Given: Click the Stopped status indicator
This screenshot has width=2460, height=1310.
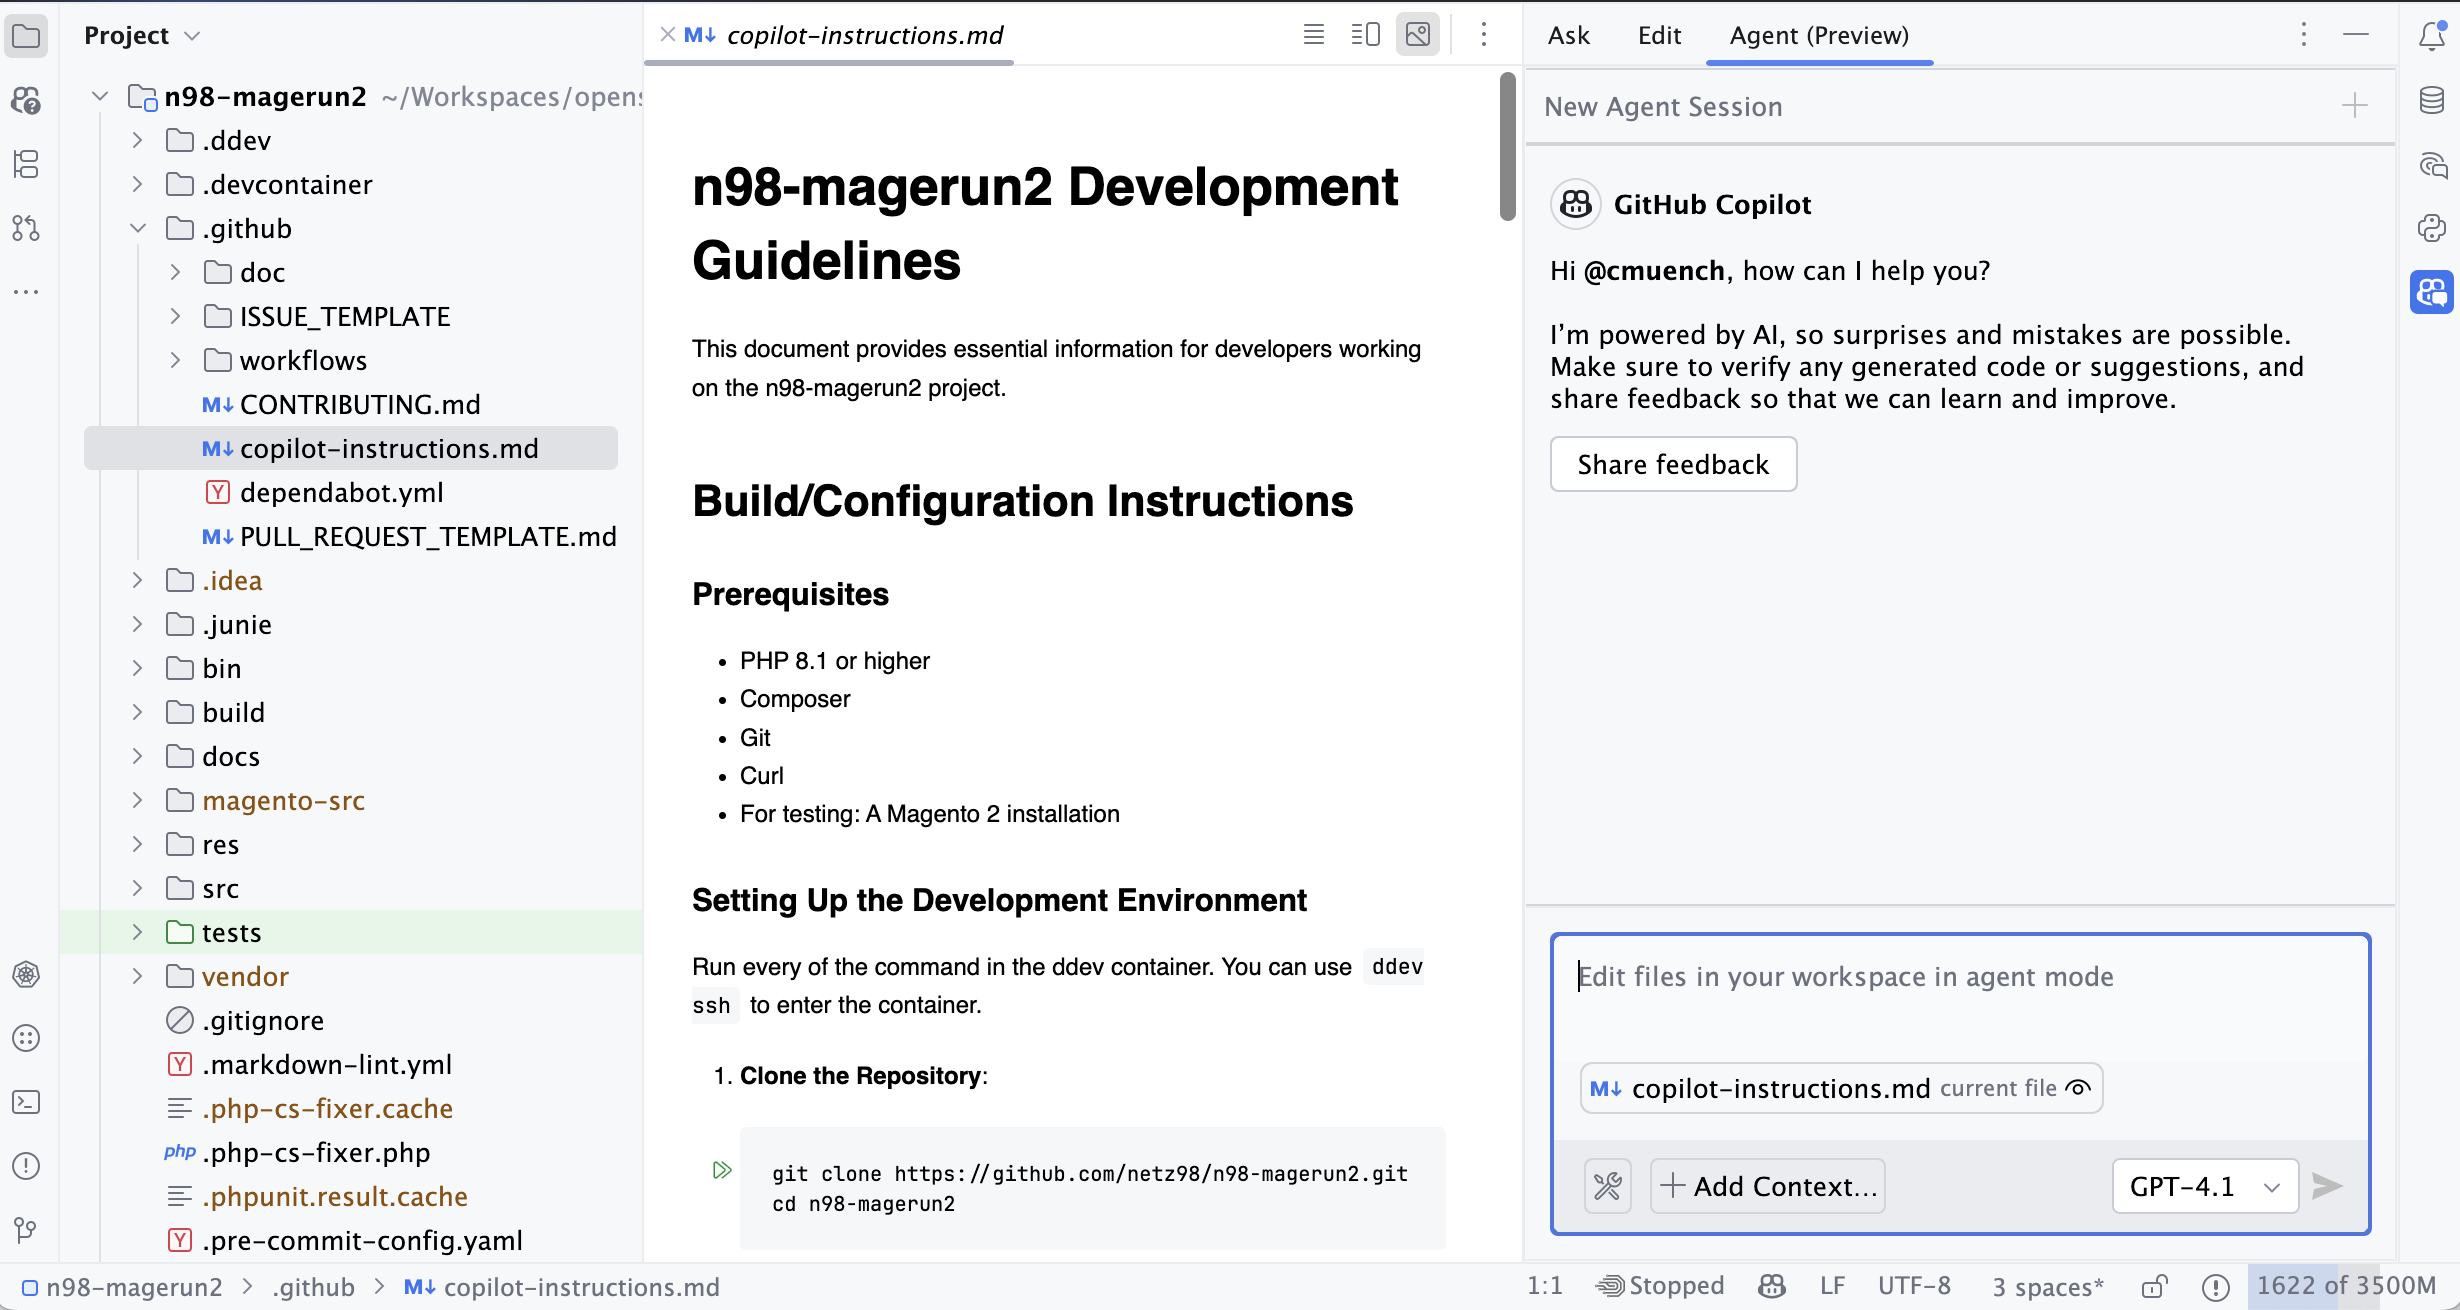Looking at the screenshot, I should [x=1660, y=1286].
